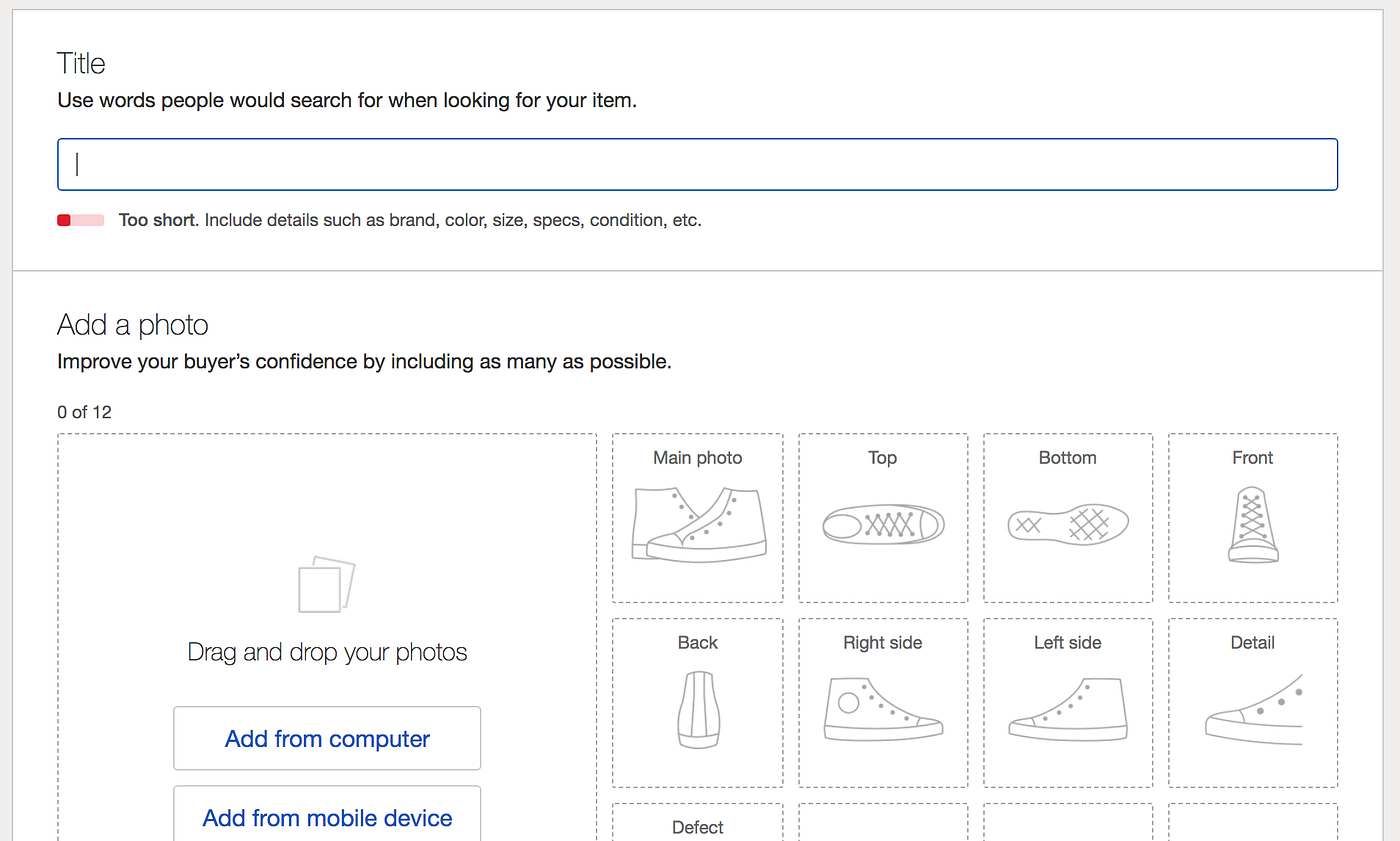Click the Add from mobile device button
Screen dimensions: 1400x841
(326, 818)
